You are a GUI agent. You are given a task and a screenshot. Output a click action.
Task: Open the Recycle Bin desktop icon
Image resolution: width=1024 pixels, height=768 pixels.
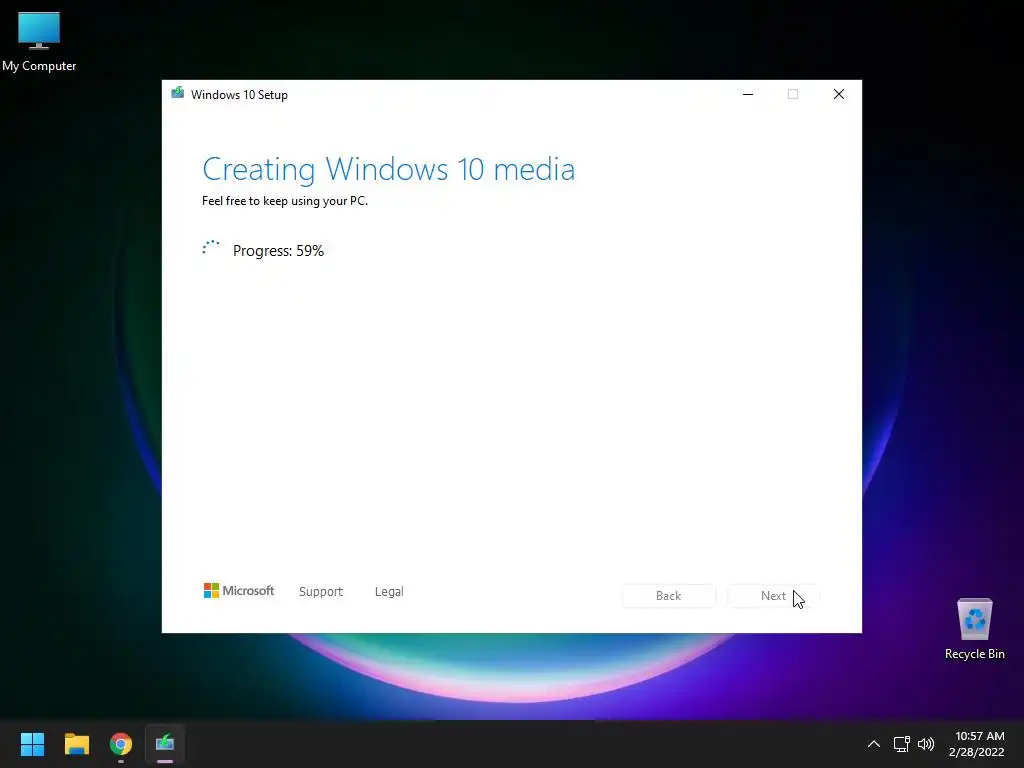point(974,629)
